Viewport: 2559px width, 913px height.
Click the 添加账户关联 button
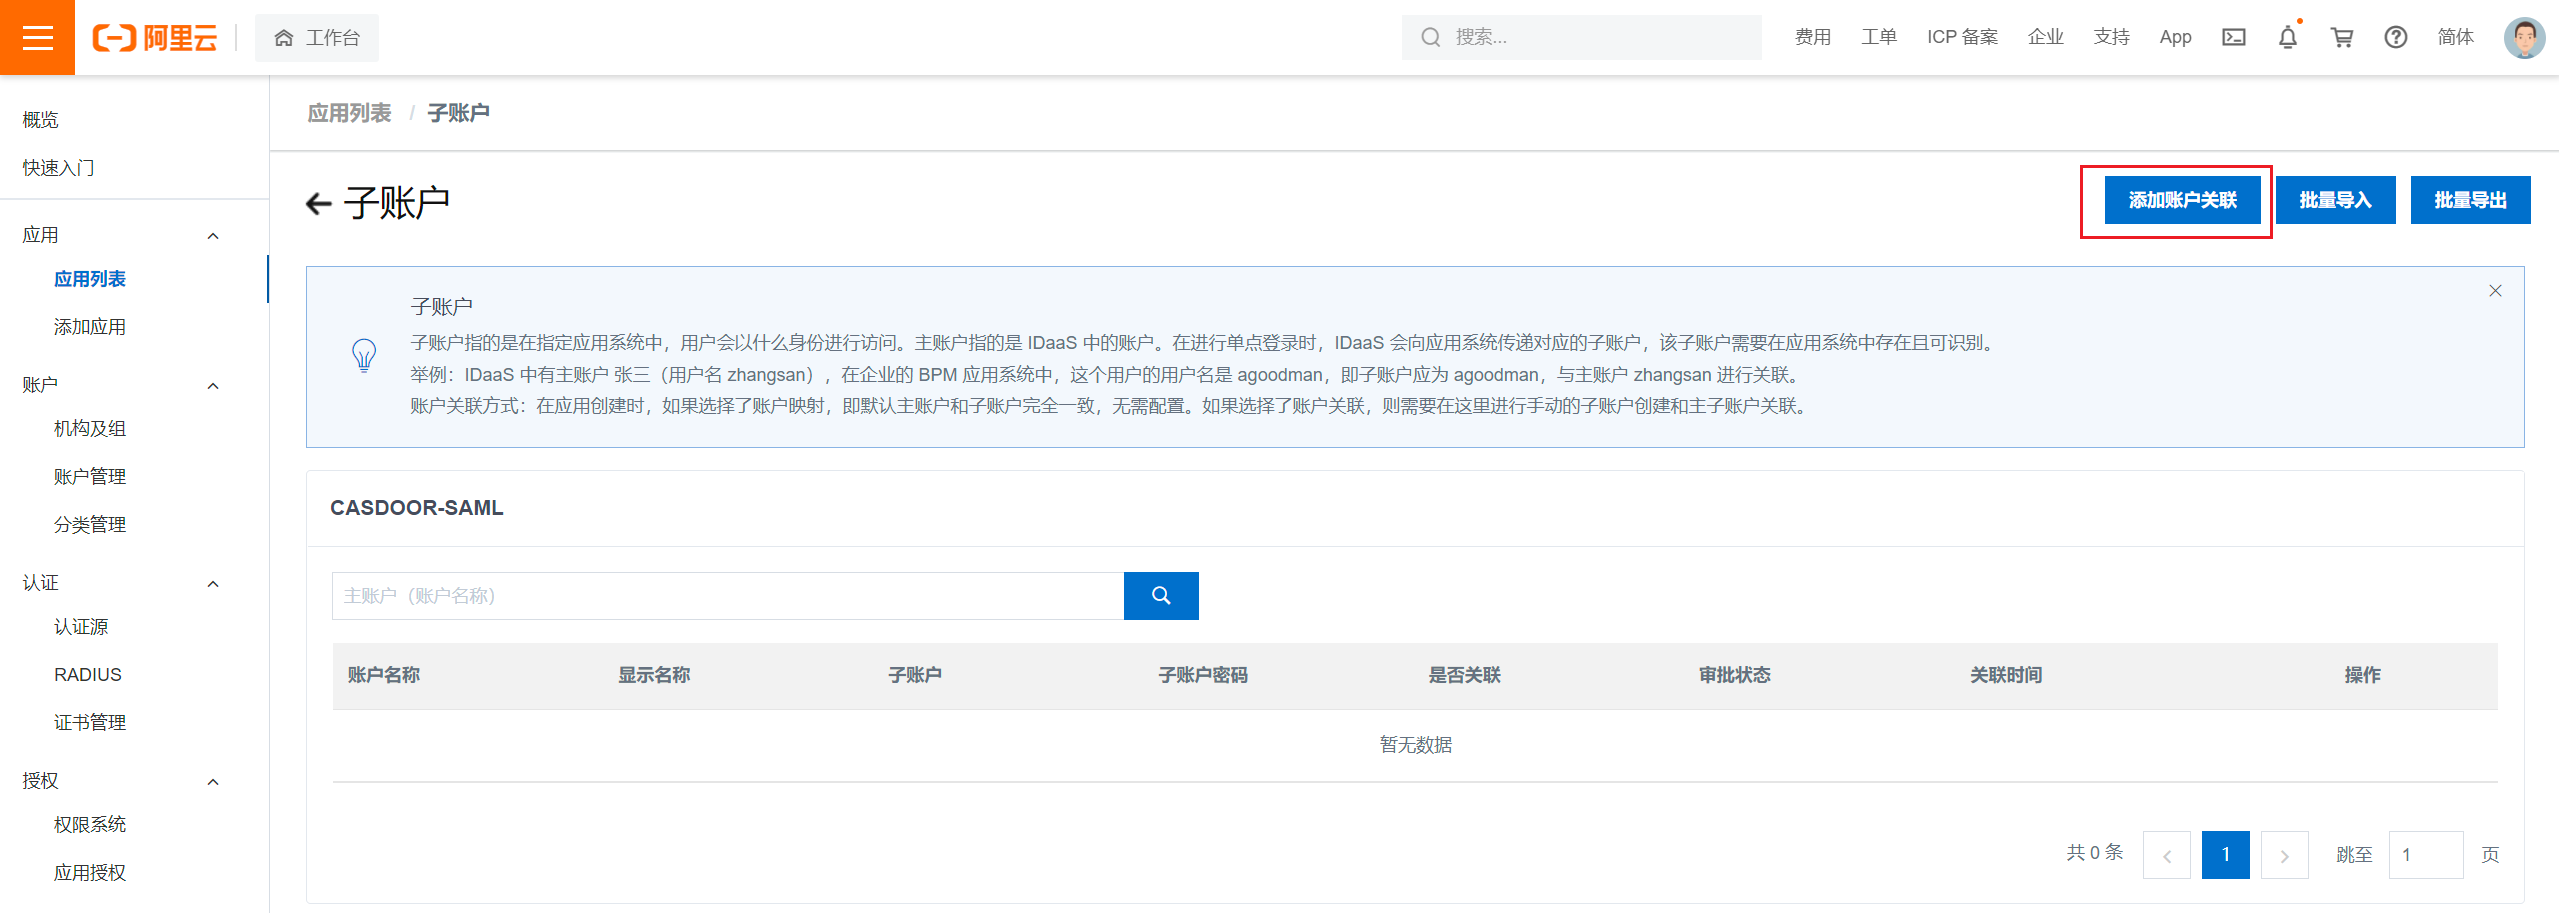coord(2181,199)
